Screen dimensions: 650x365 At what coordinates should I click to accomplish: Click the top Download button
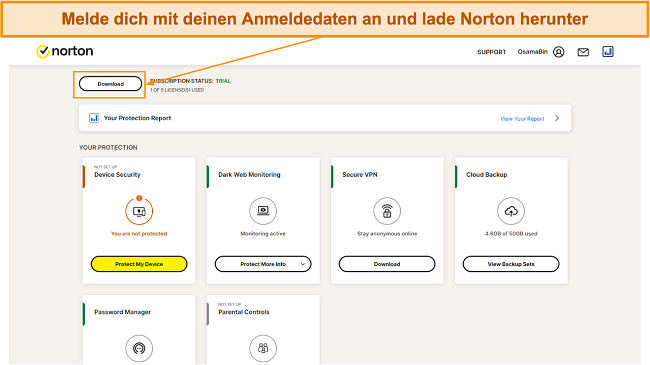tap(110, 84)
